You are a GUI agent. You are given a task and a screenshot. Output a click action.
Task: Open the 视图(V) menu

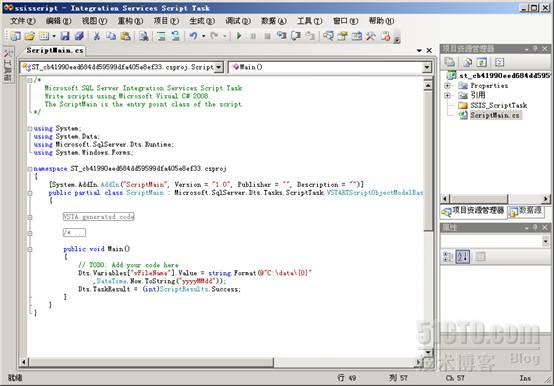pos(95,21)
